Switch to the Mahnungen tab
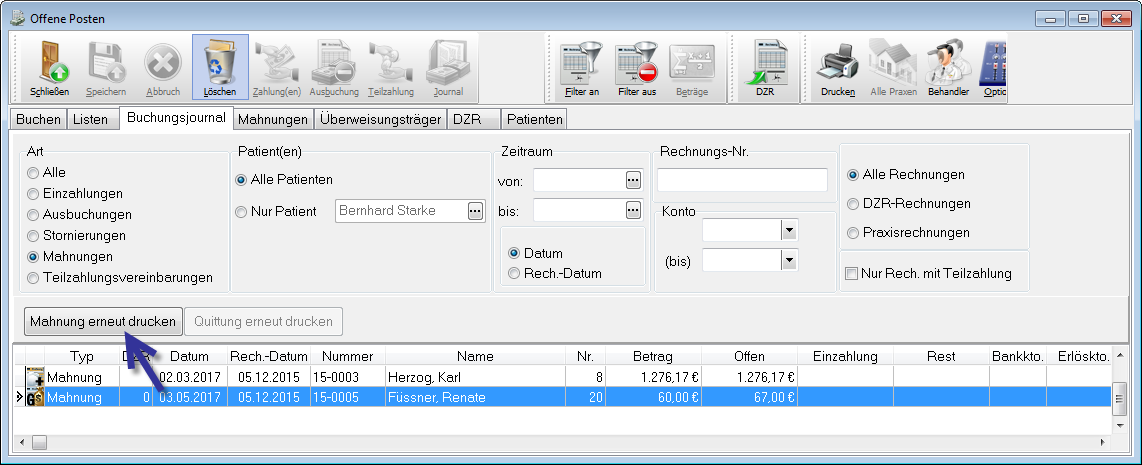The image size is (1142, 465). [x=275, y=120]
